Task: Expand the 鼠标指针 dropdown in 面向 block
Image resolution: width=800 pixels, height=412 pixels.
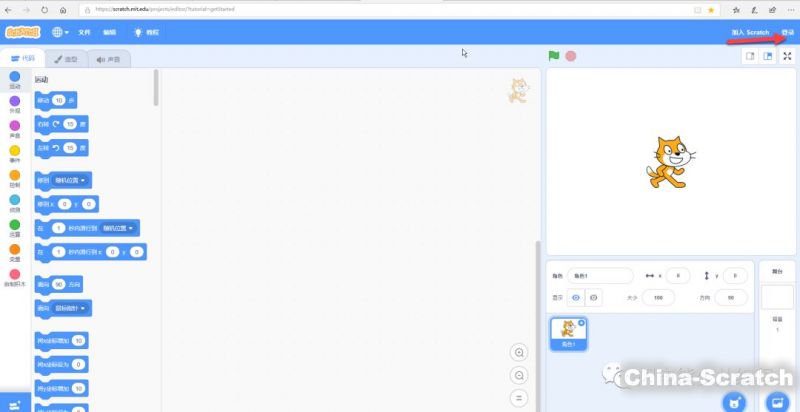Action: pyautogui.click(x=73, y=308)
